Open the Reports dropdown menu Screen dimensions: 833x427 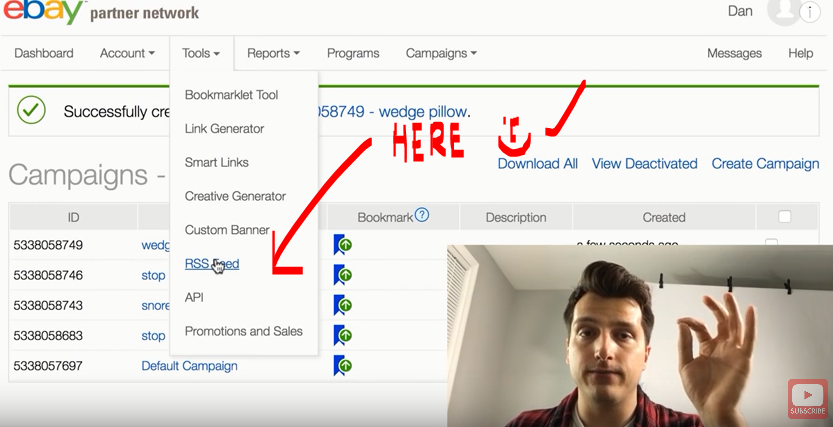tap(273, 53)
